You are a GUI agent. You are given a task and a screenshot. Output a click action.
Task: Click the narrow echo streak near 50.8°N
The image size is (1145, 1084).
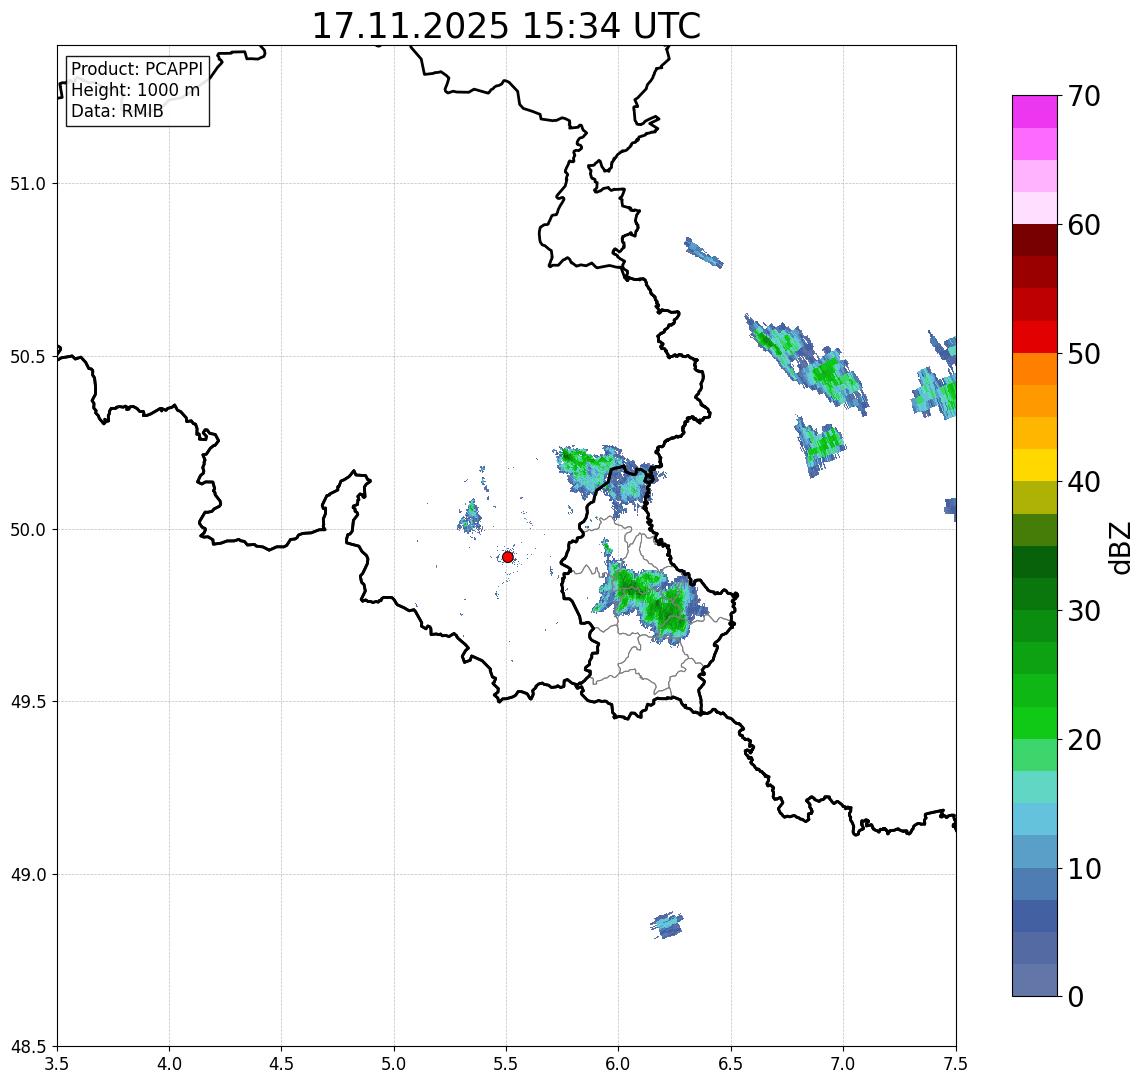(x=704, y=253)
